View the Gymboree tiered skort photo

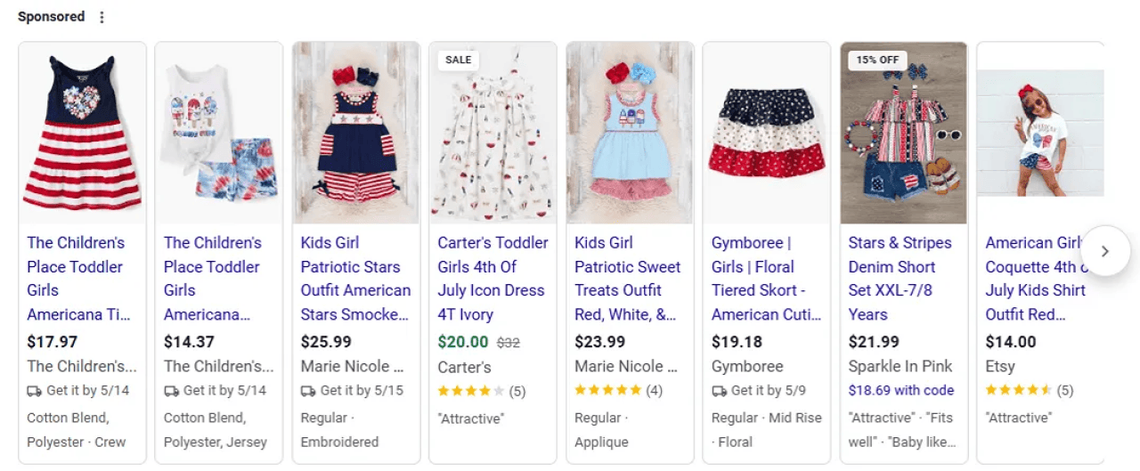tap(766, 132)
